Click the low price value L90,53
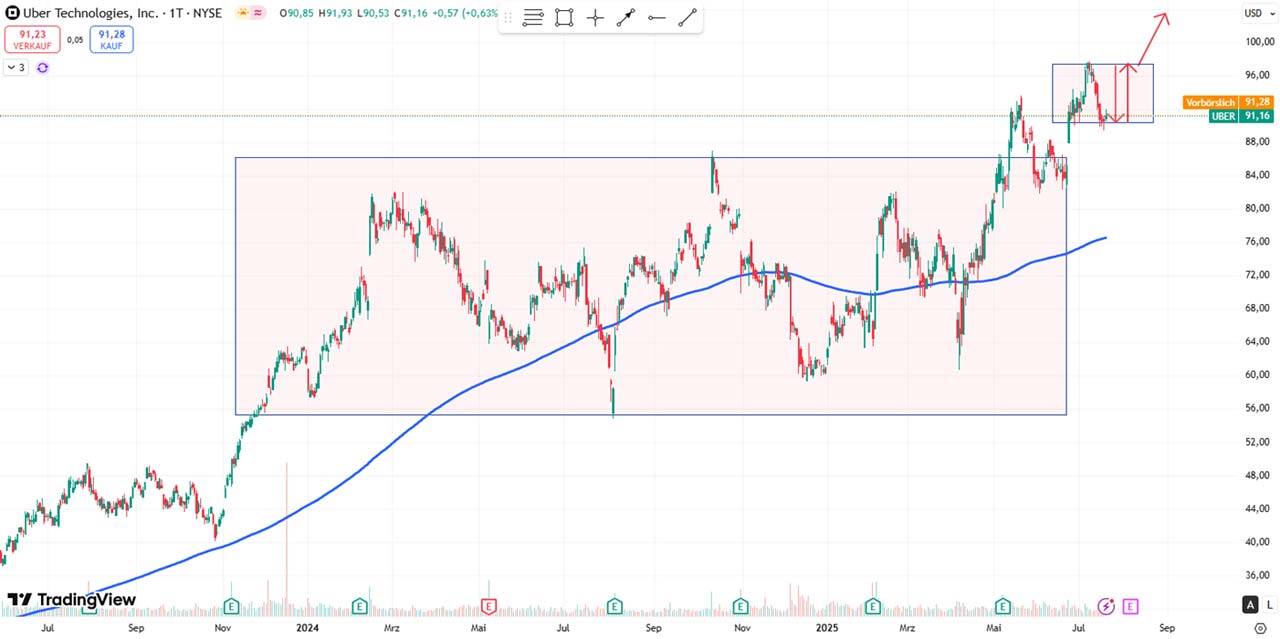The image size is (1280, 639). (x=374, y=13)
